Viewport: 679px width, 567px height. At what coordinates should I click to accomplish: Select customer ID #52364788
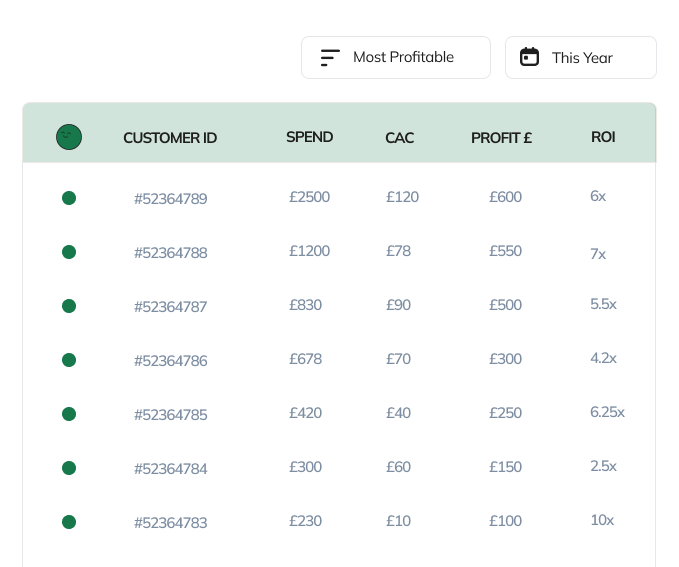point(171,253)
